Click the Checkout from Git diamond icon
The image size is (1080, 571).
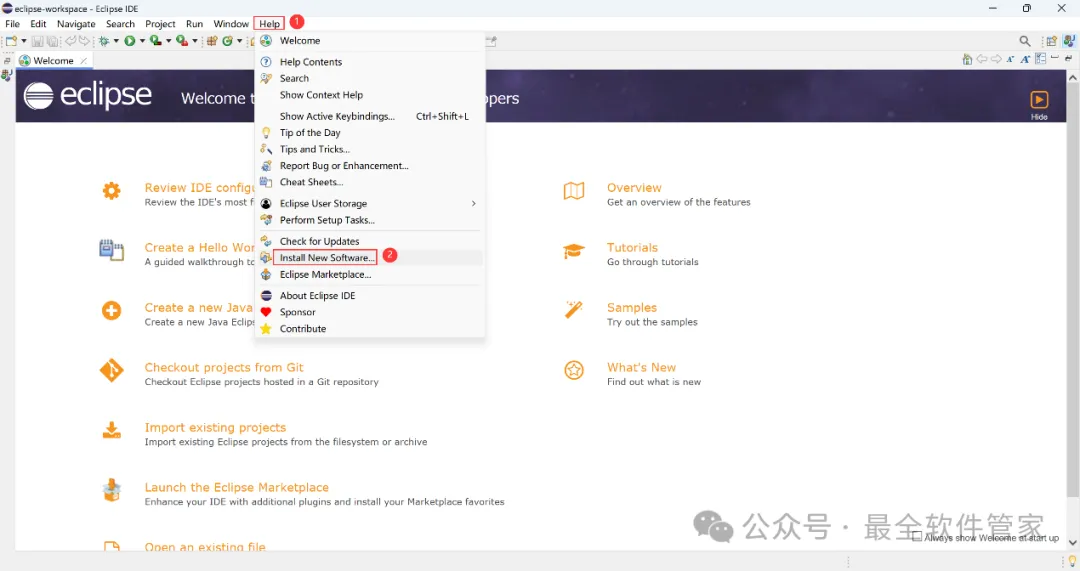click(x=112, y=371)
